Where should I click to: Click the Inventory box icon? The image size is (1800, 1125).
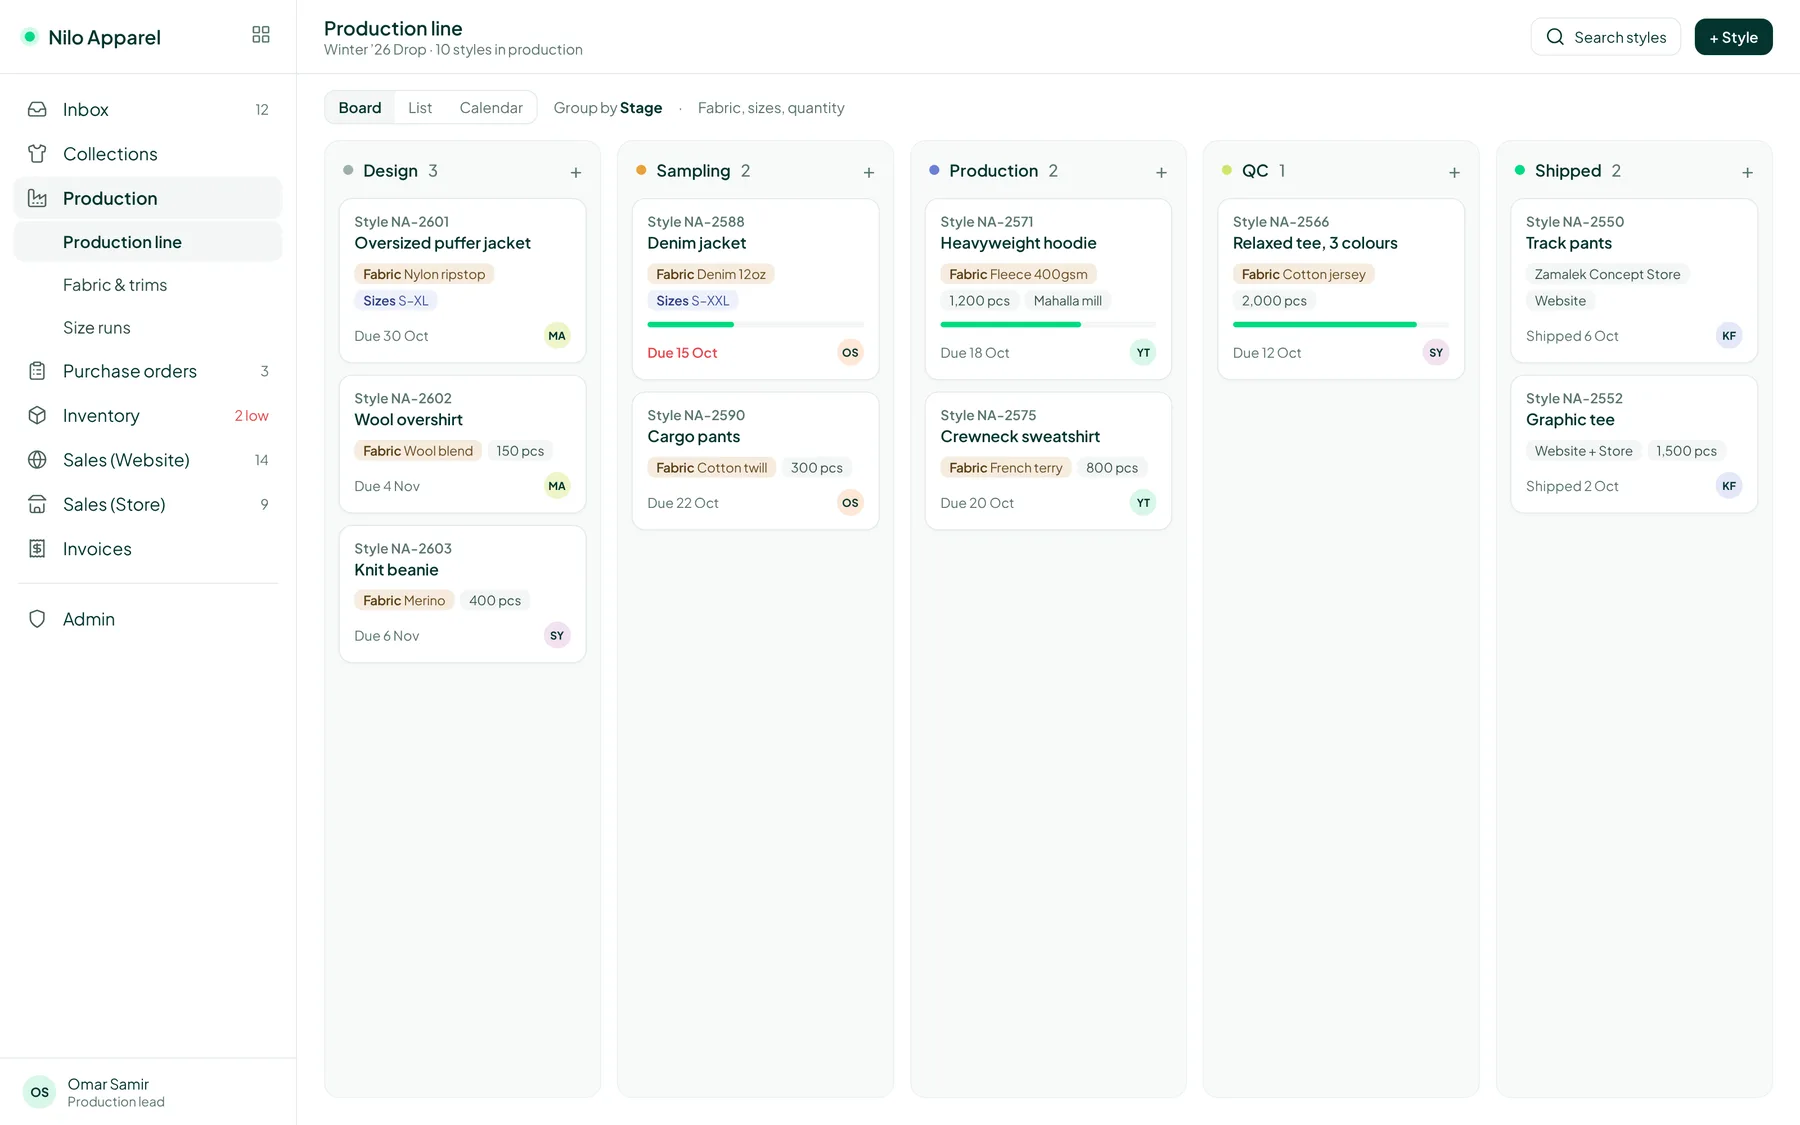pyautogui.click(x=37, y=415)
